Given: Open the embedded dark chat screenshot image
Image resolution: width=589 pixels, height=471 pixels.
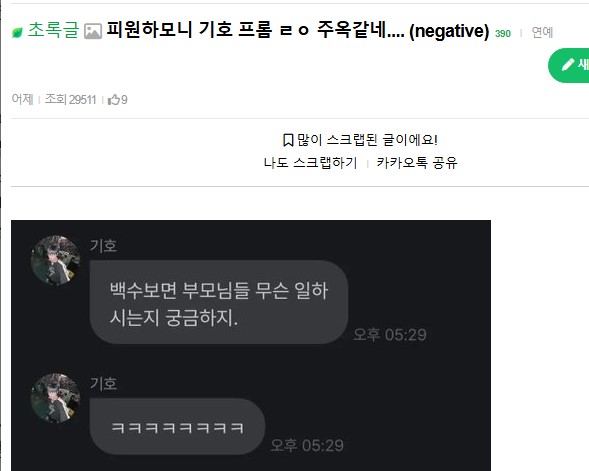Looking at the screenshot, I should pyautogui.click(x=251, y=346).
